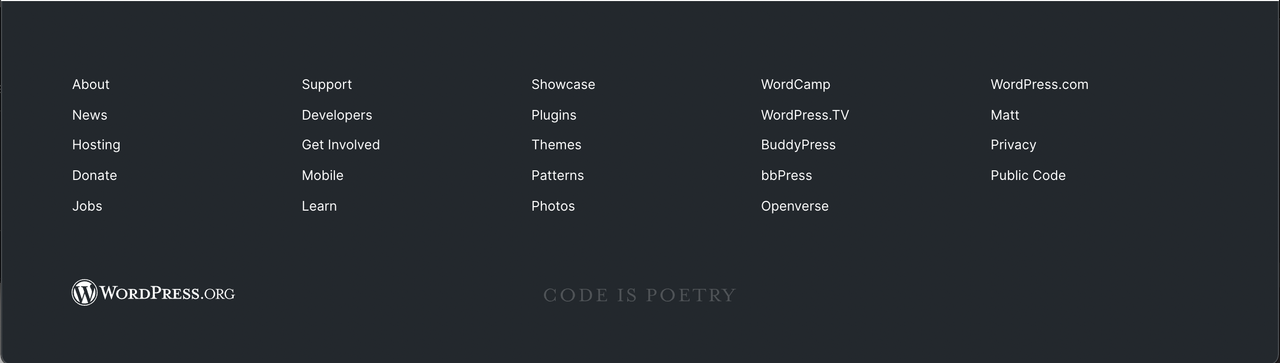Open the Mobile link
Image resolution: width=1280 pixels, height=363 pixels.
pyautogui.click(x=323, y=176)
